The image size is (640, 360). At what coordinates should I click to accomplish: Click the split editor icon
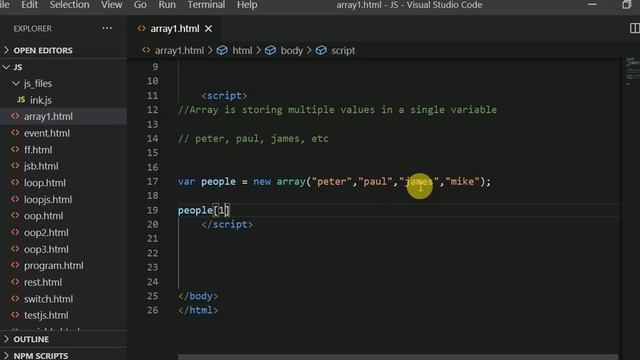pos(634,28)
